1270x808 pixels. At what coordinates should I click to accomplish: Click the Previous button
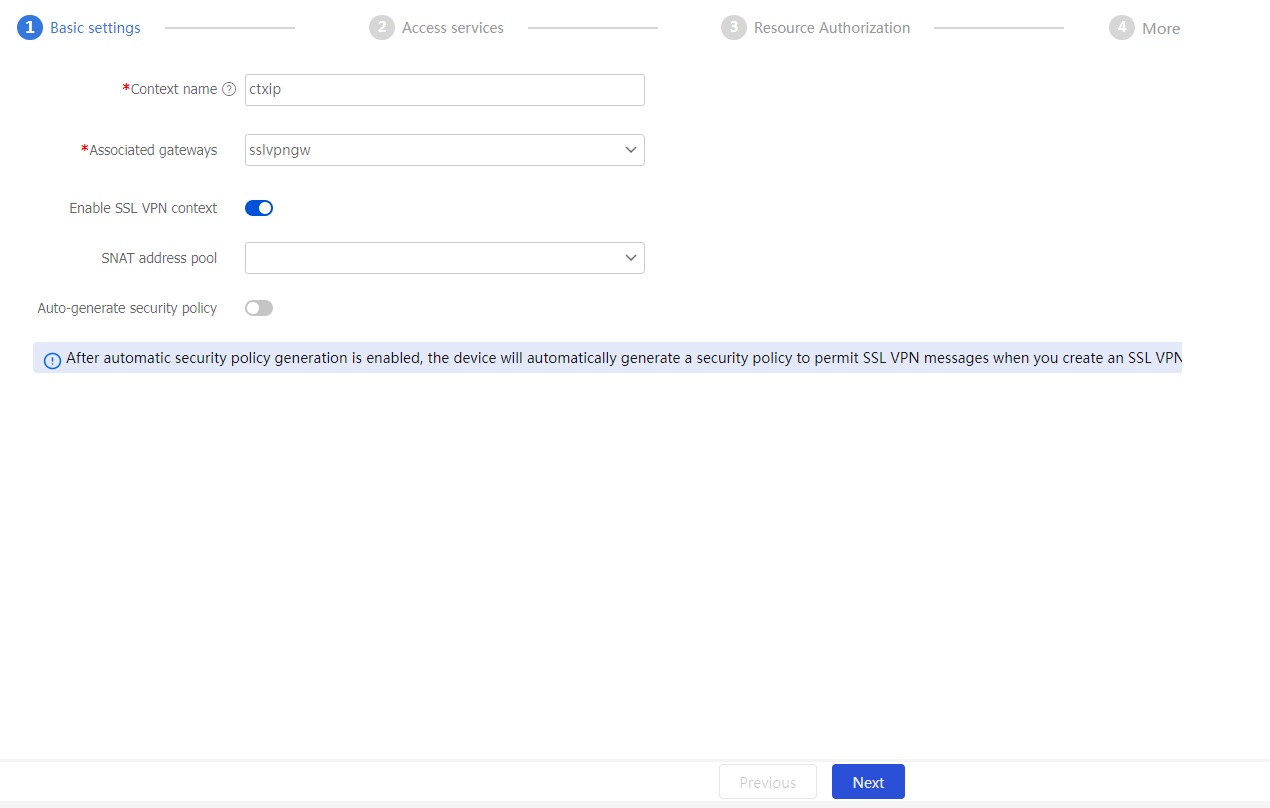[768, 782]
